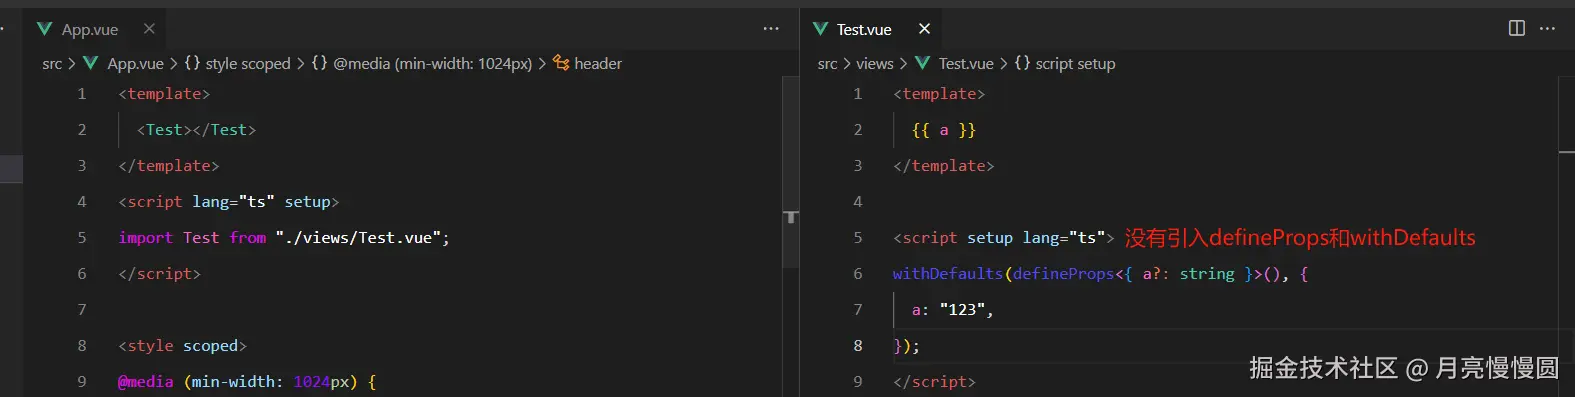The height and width of the screenshot is (397, 1575).
Task: Click 'defineProps' in Test.vue
Action: pyautogui.click(x=1063, y=274)
